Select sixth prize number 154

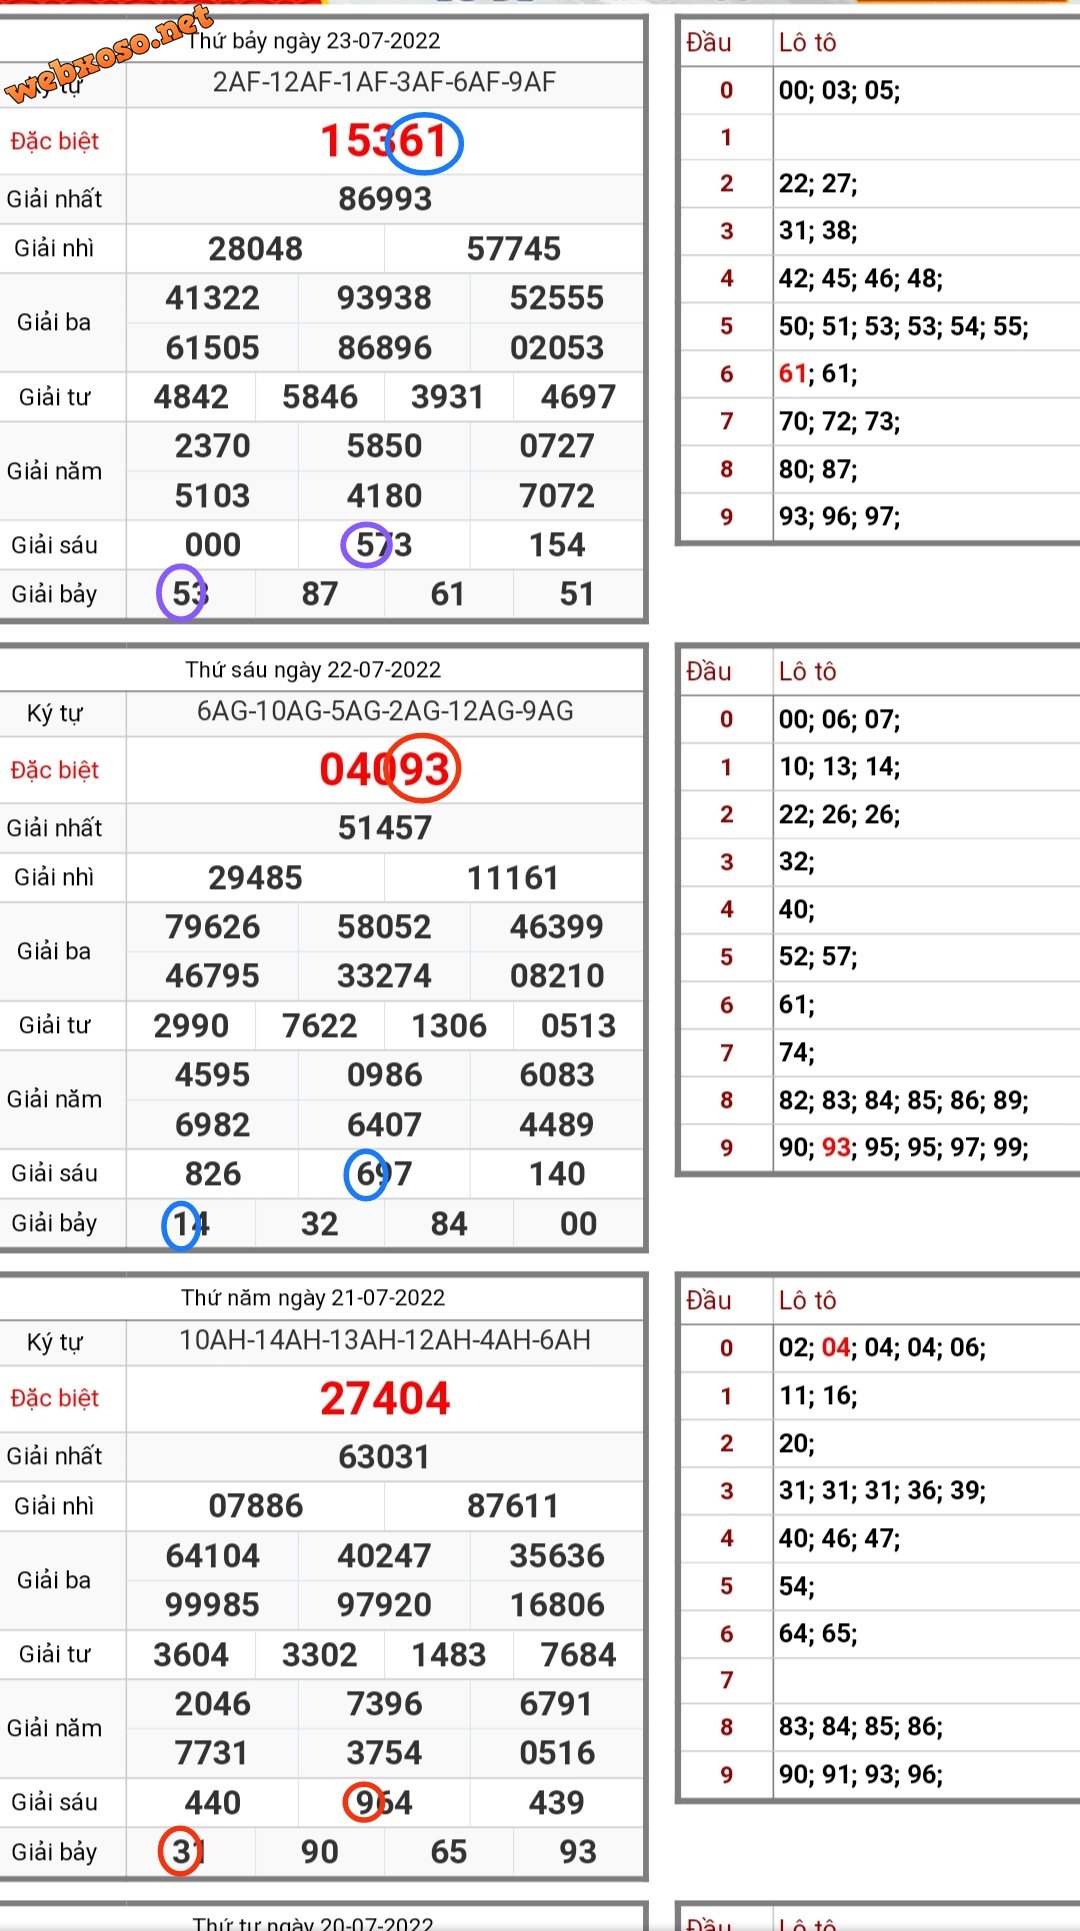(556, 545)
